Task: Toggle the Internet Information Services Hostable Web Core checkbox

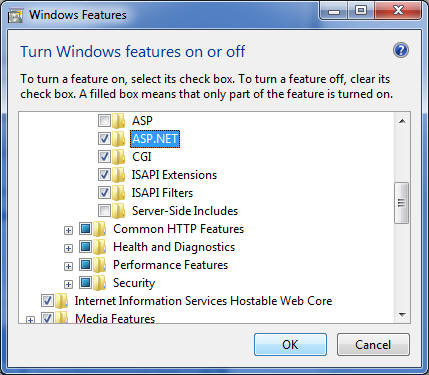Action: [x=47, y=300]
